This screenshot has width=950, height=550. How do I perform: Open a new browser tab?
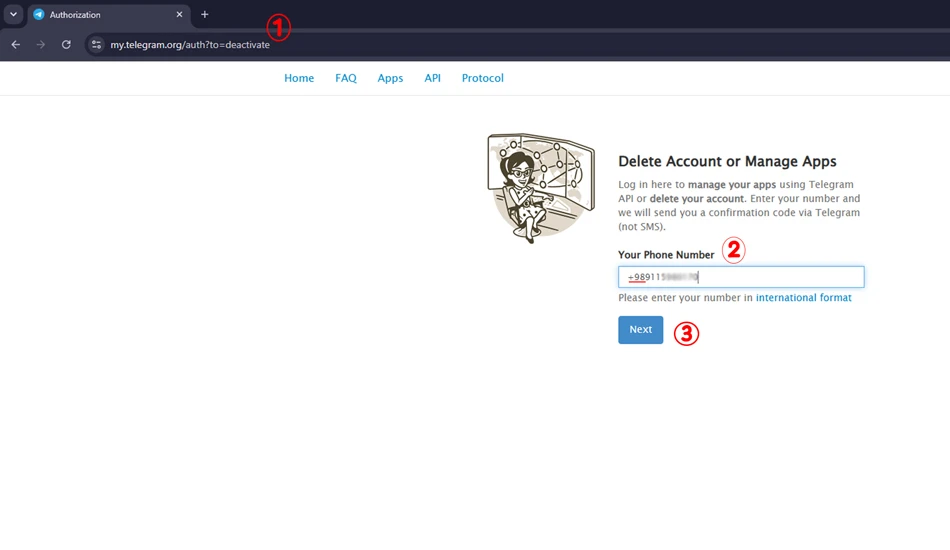205,15
